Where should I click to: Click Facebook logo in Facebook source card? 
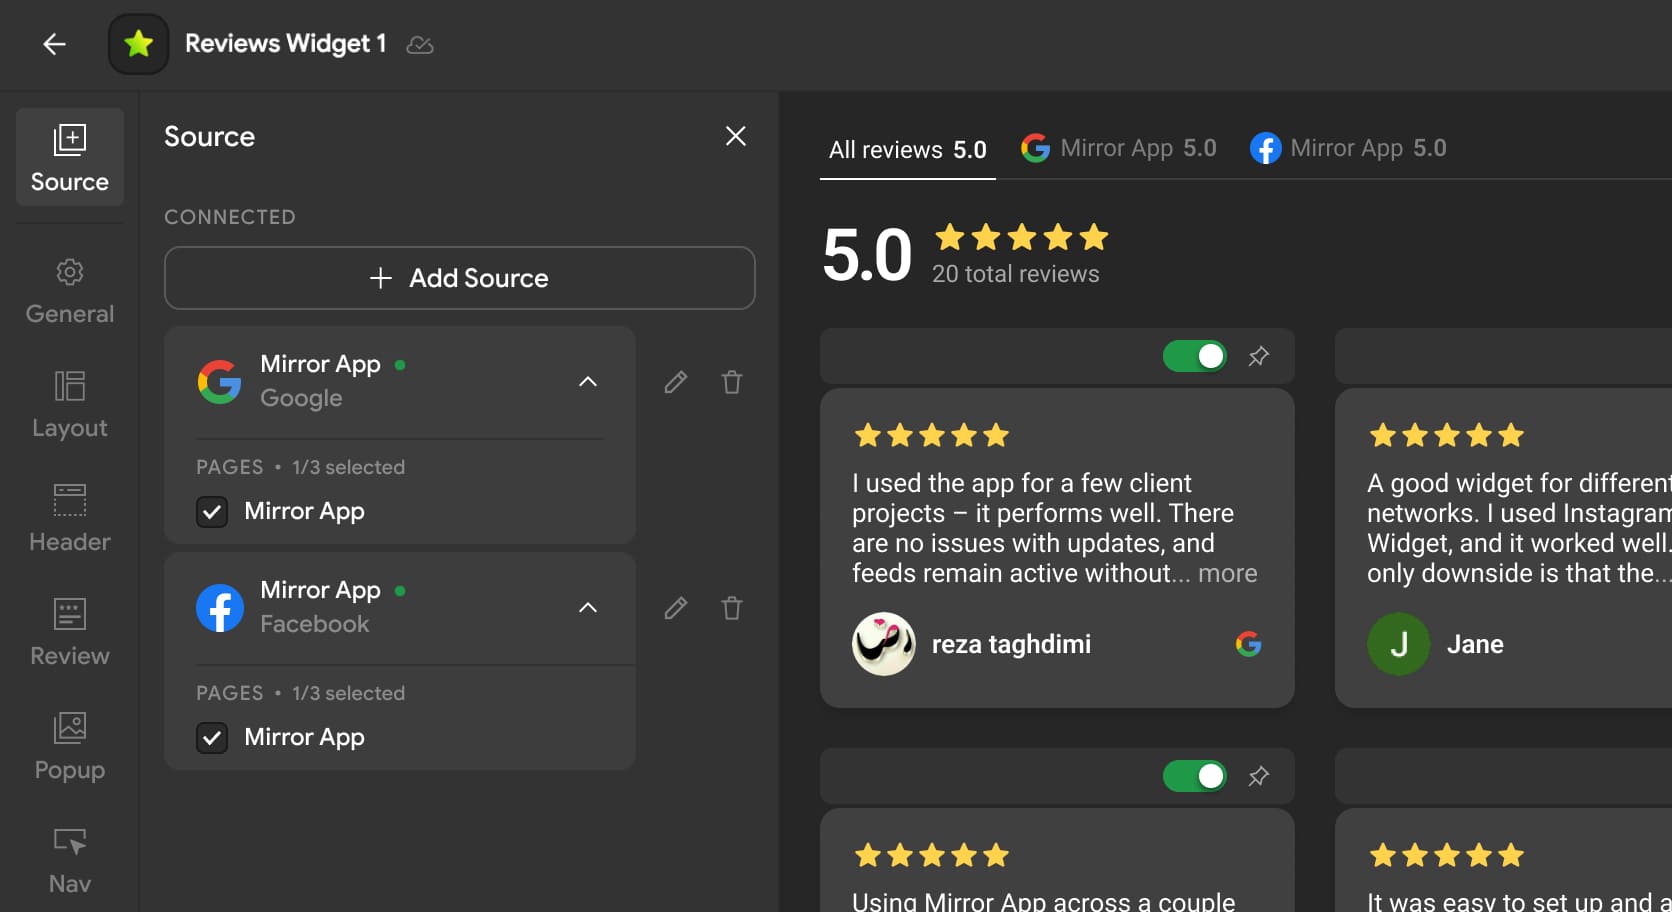(220, 608)
